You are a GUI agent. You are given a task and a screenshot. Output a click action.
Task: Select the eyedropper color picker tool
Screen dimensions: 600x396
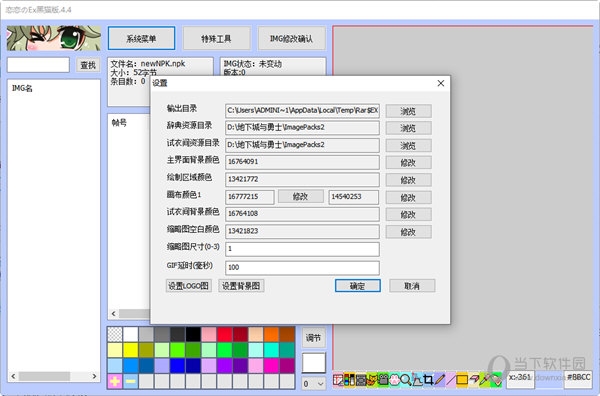pyautogui.click(x=484, y=380)
